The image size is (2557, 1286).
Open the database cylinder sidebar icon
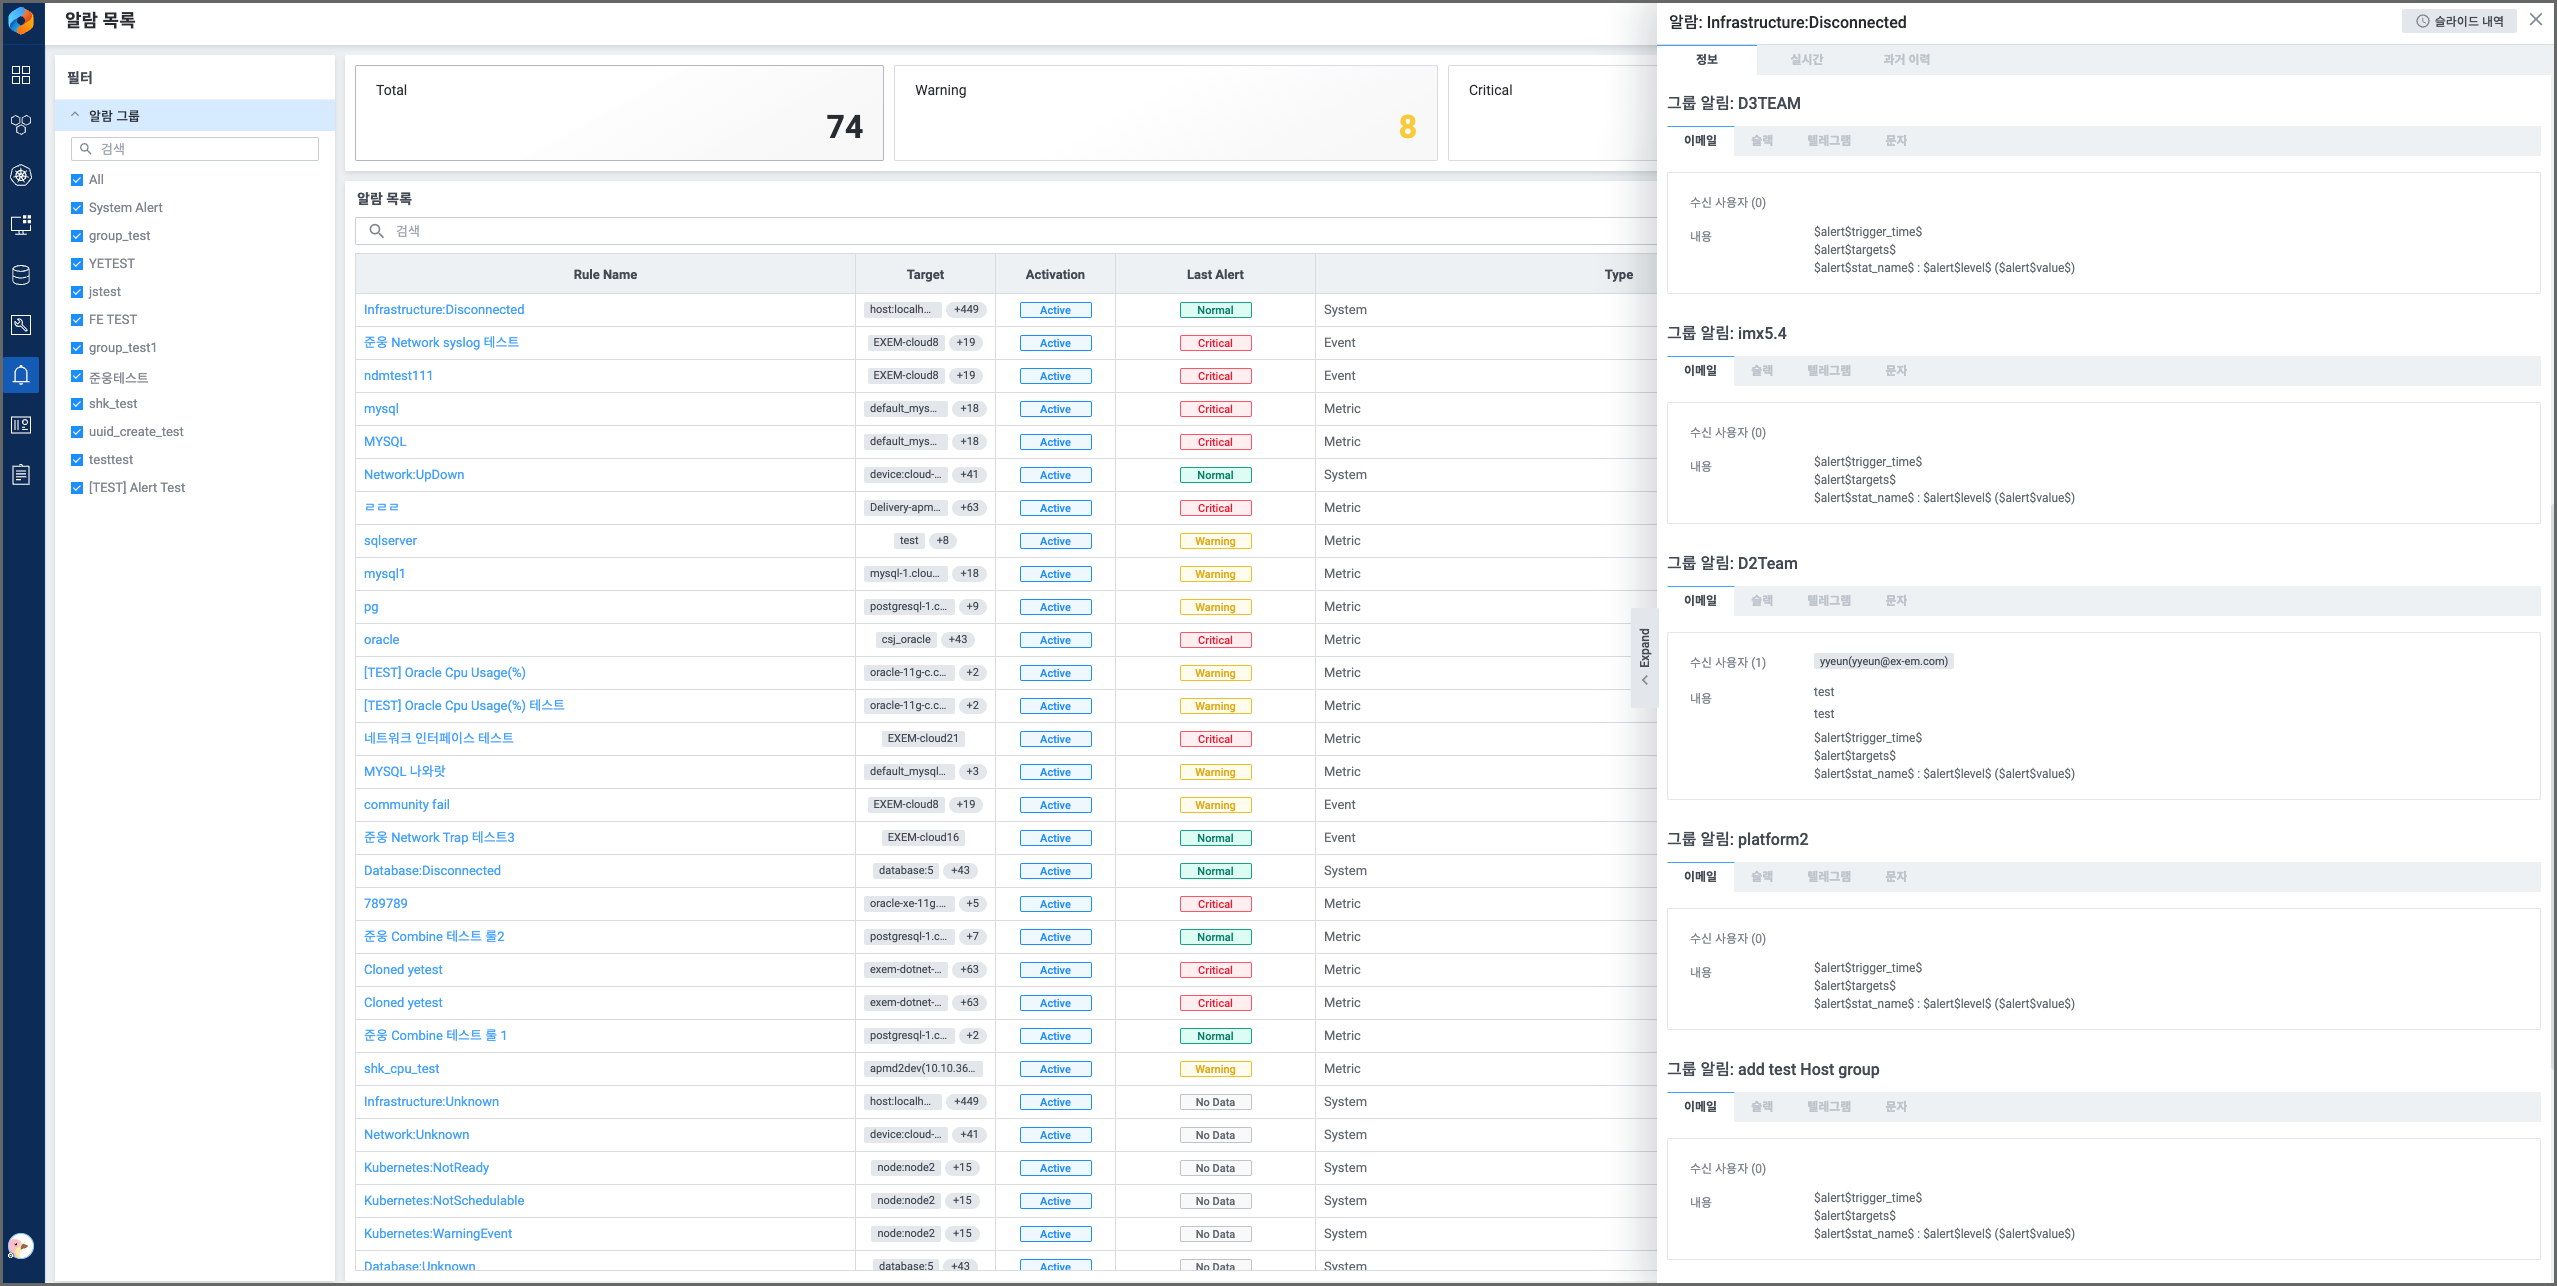pyautogui.click(x=21, y=275)
